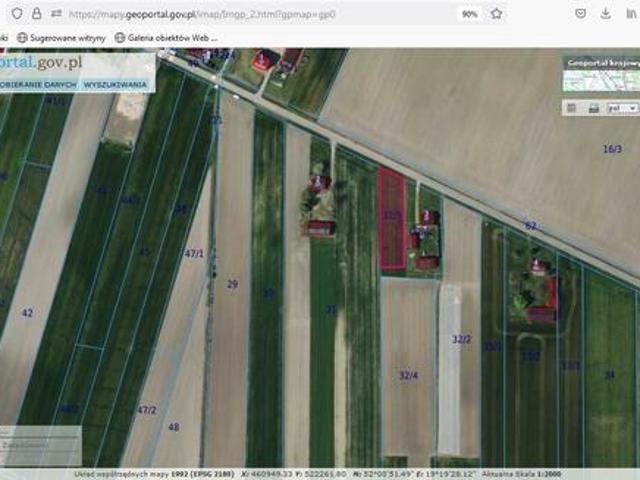Image resolution: width=640 pixels, height=480 pixels.
Task: Click the grid icon beside the print icon
Action: click(573, 107)
